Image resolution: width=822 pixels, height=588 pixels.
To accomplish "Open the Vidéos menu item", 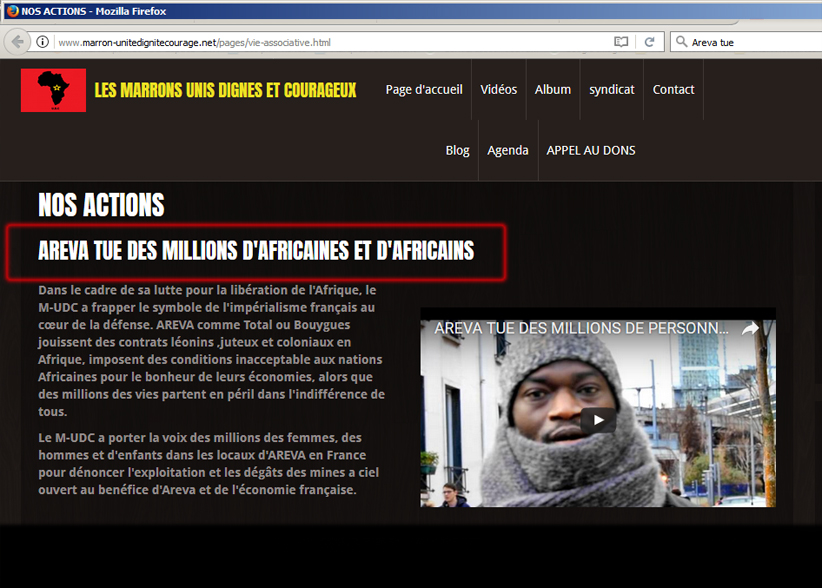I will tap(499, 90).
